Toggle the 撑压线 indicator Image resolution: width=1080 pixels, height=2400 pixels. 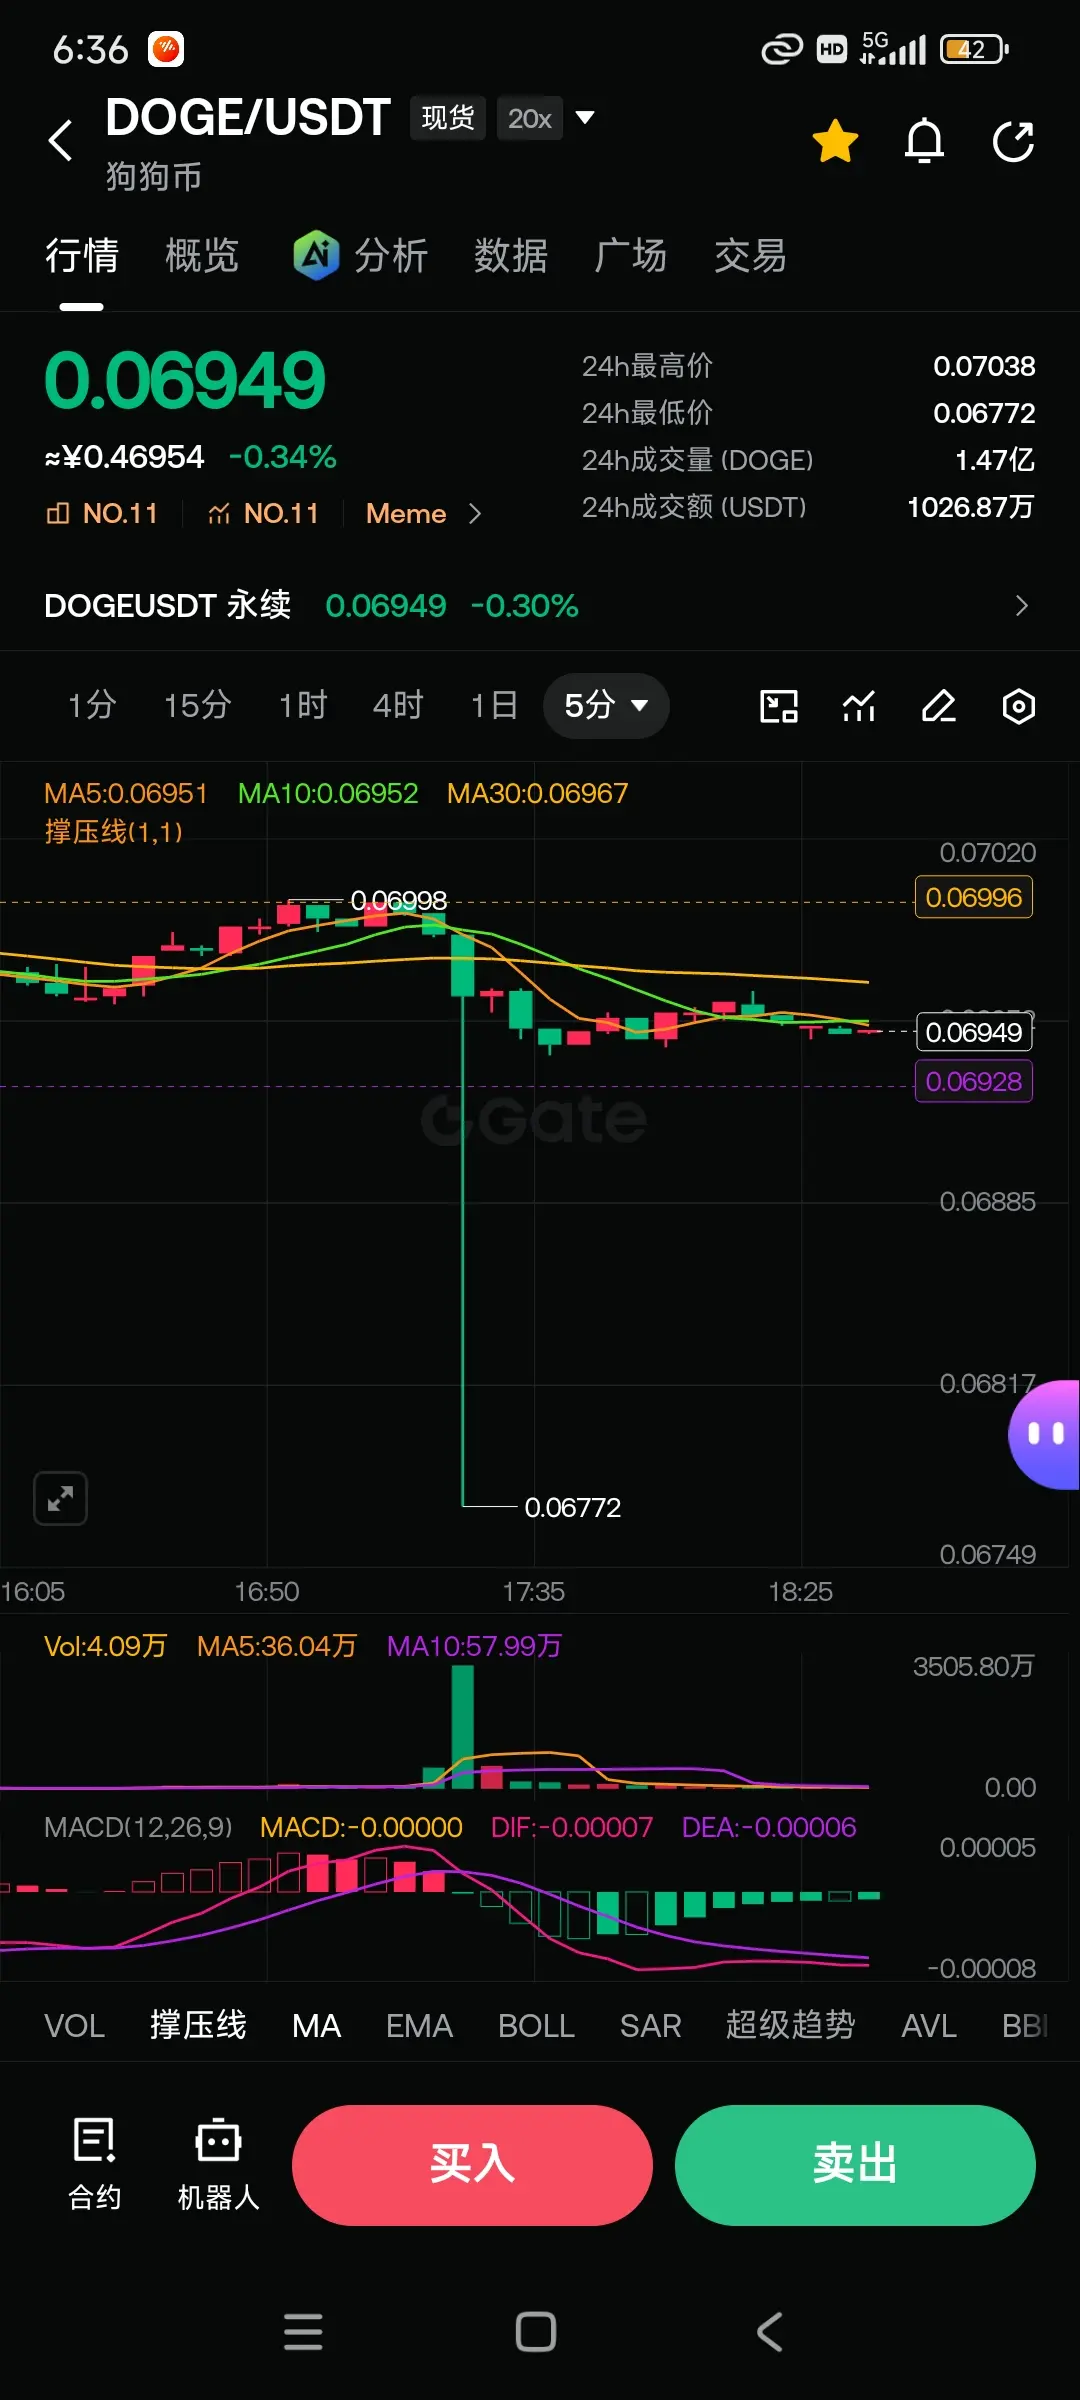click(198, 2026)
